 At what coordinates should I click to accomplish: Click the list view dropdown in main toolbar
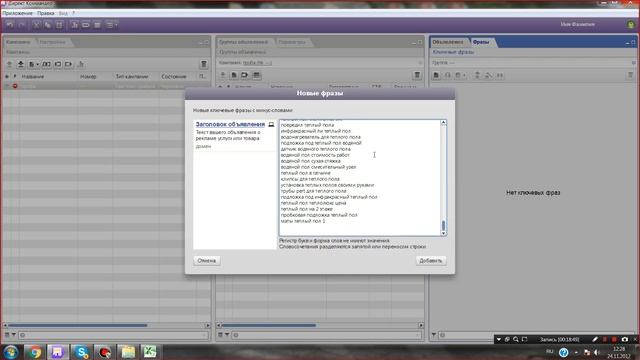pos(112,25)
